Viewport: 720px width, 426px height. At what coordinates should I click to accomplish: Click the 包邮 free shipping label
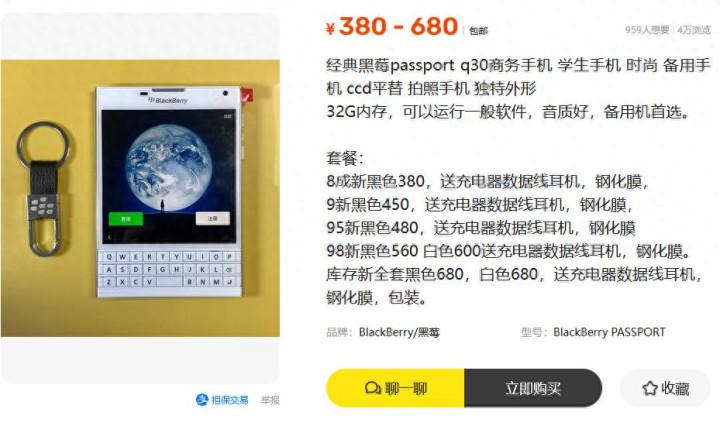pos(478,31)
